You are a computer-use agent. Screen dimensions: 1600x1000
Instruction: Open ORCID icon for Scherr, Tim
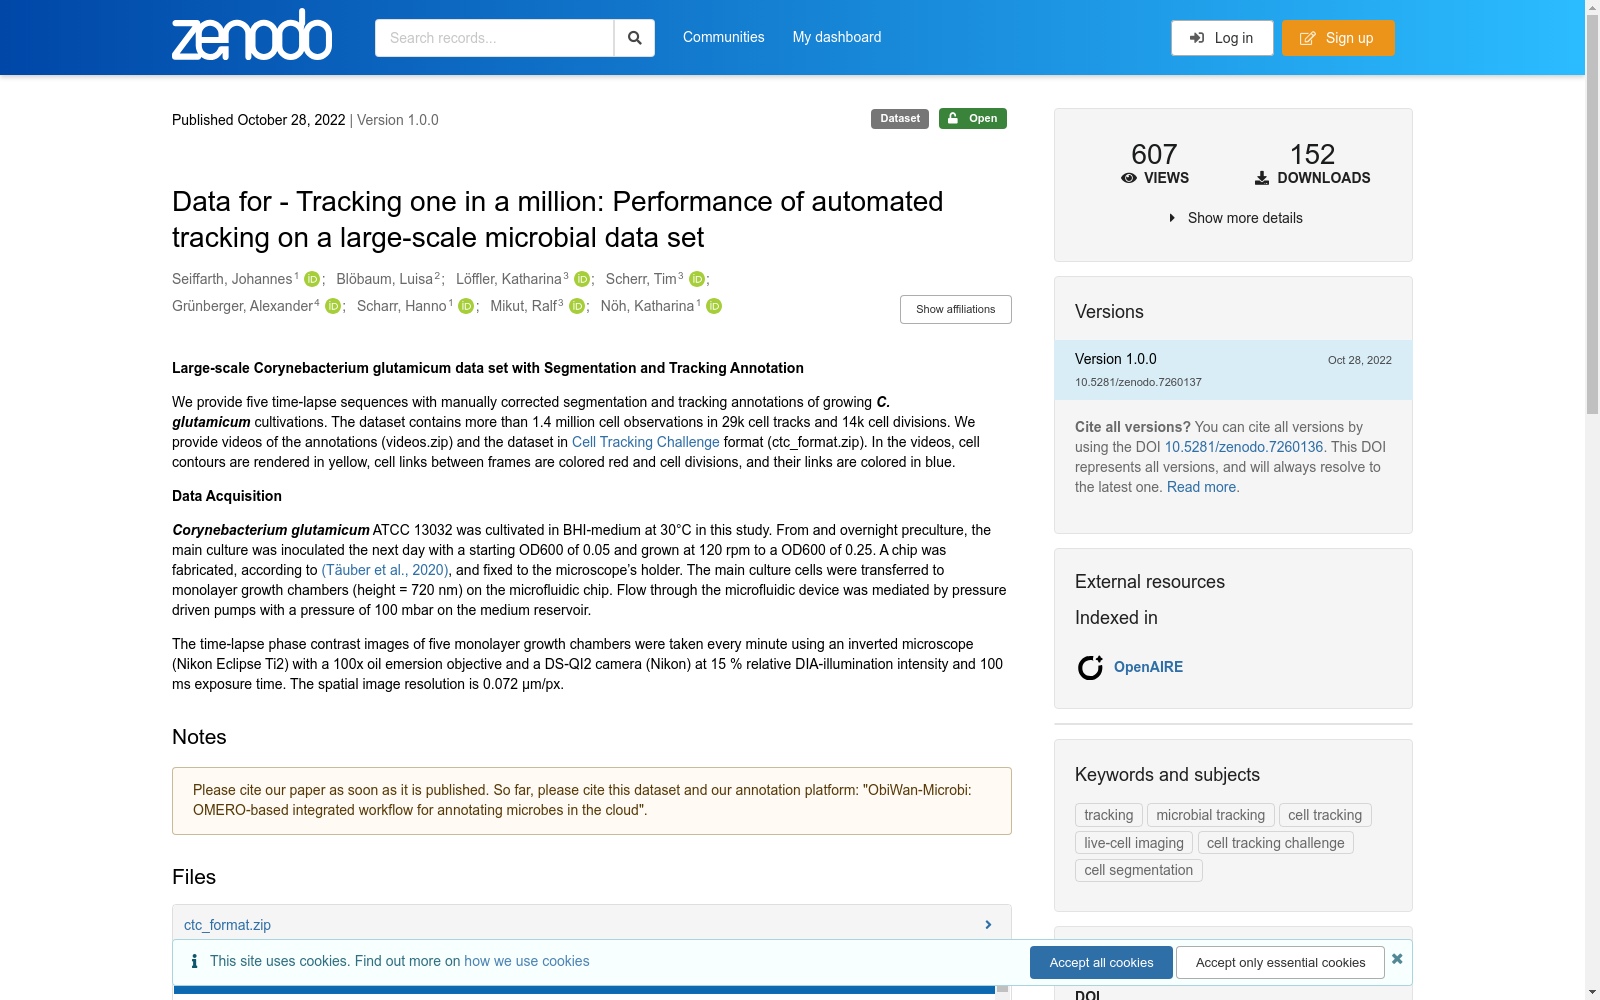pos(697,279)
